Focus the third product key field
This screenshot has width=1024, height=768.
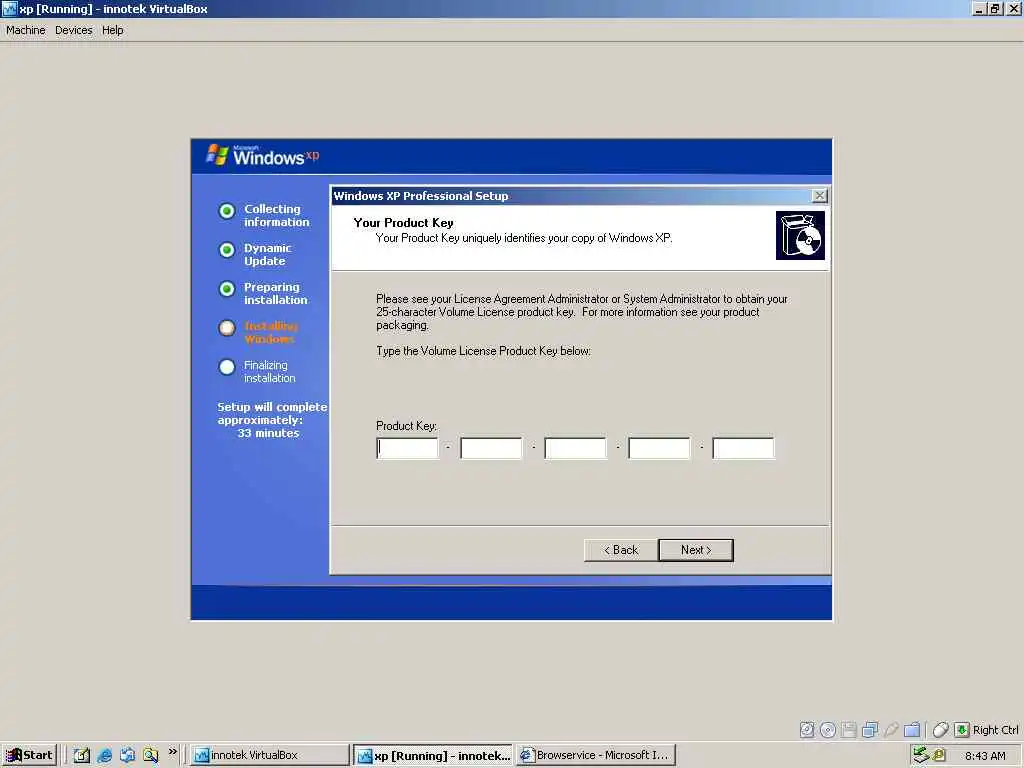[575, 448]
